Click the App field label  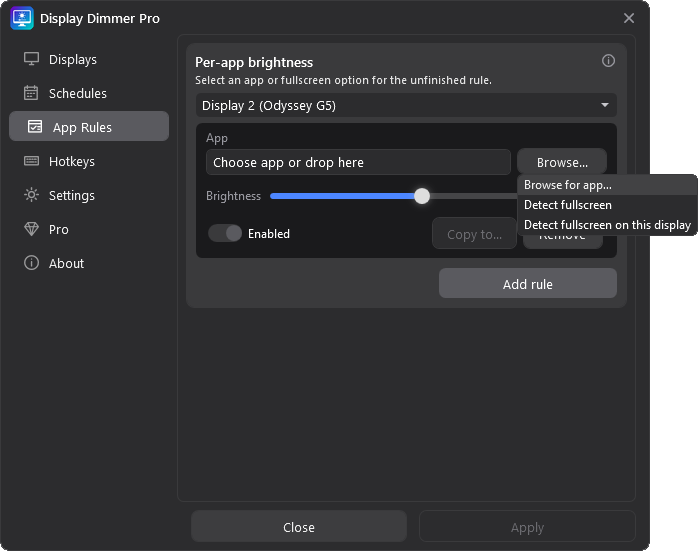217,138
